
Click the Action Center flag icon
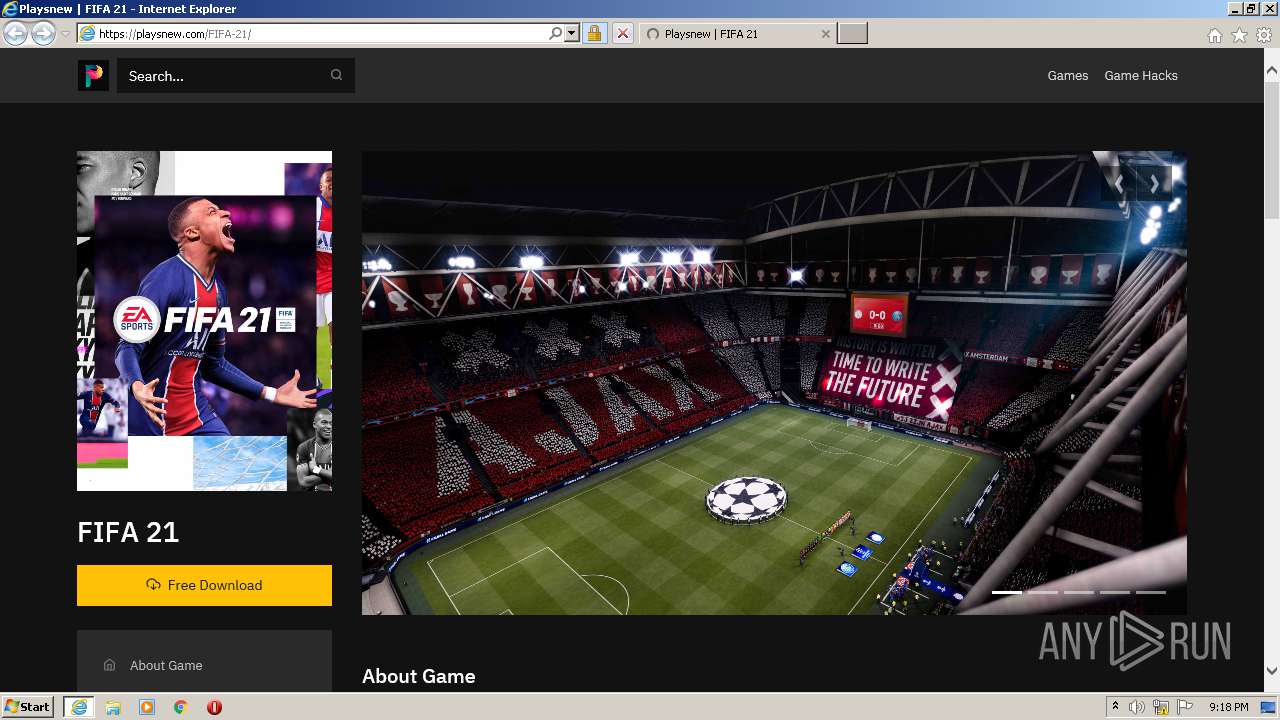pos(1185,707)
